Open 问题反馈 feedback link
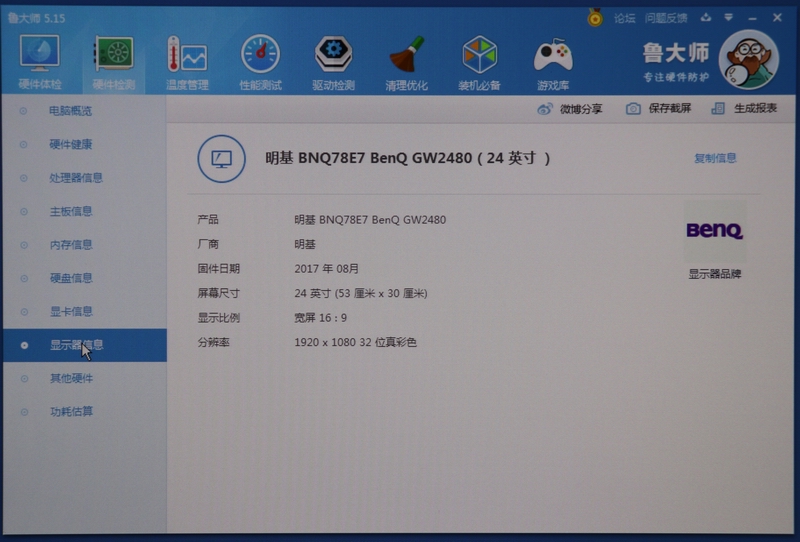 (x=666, y=18)
